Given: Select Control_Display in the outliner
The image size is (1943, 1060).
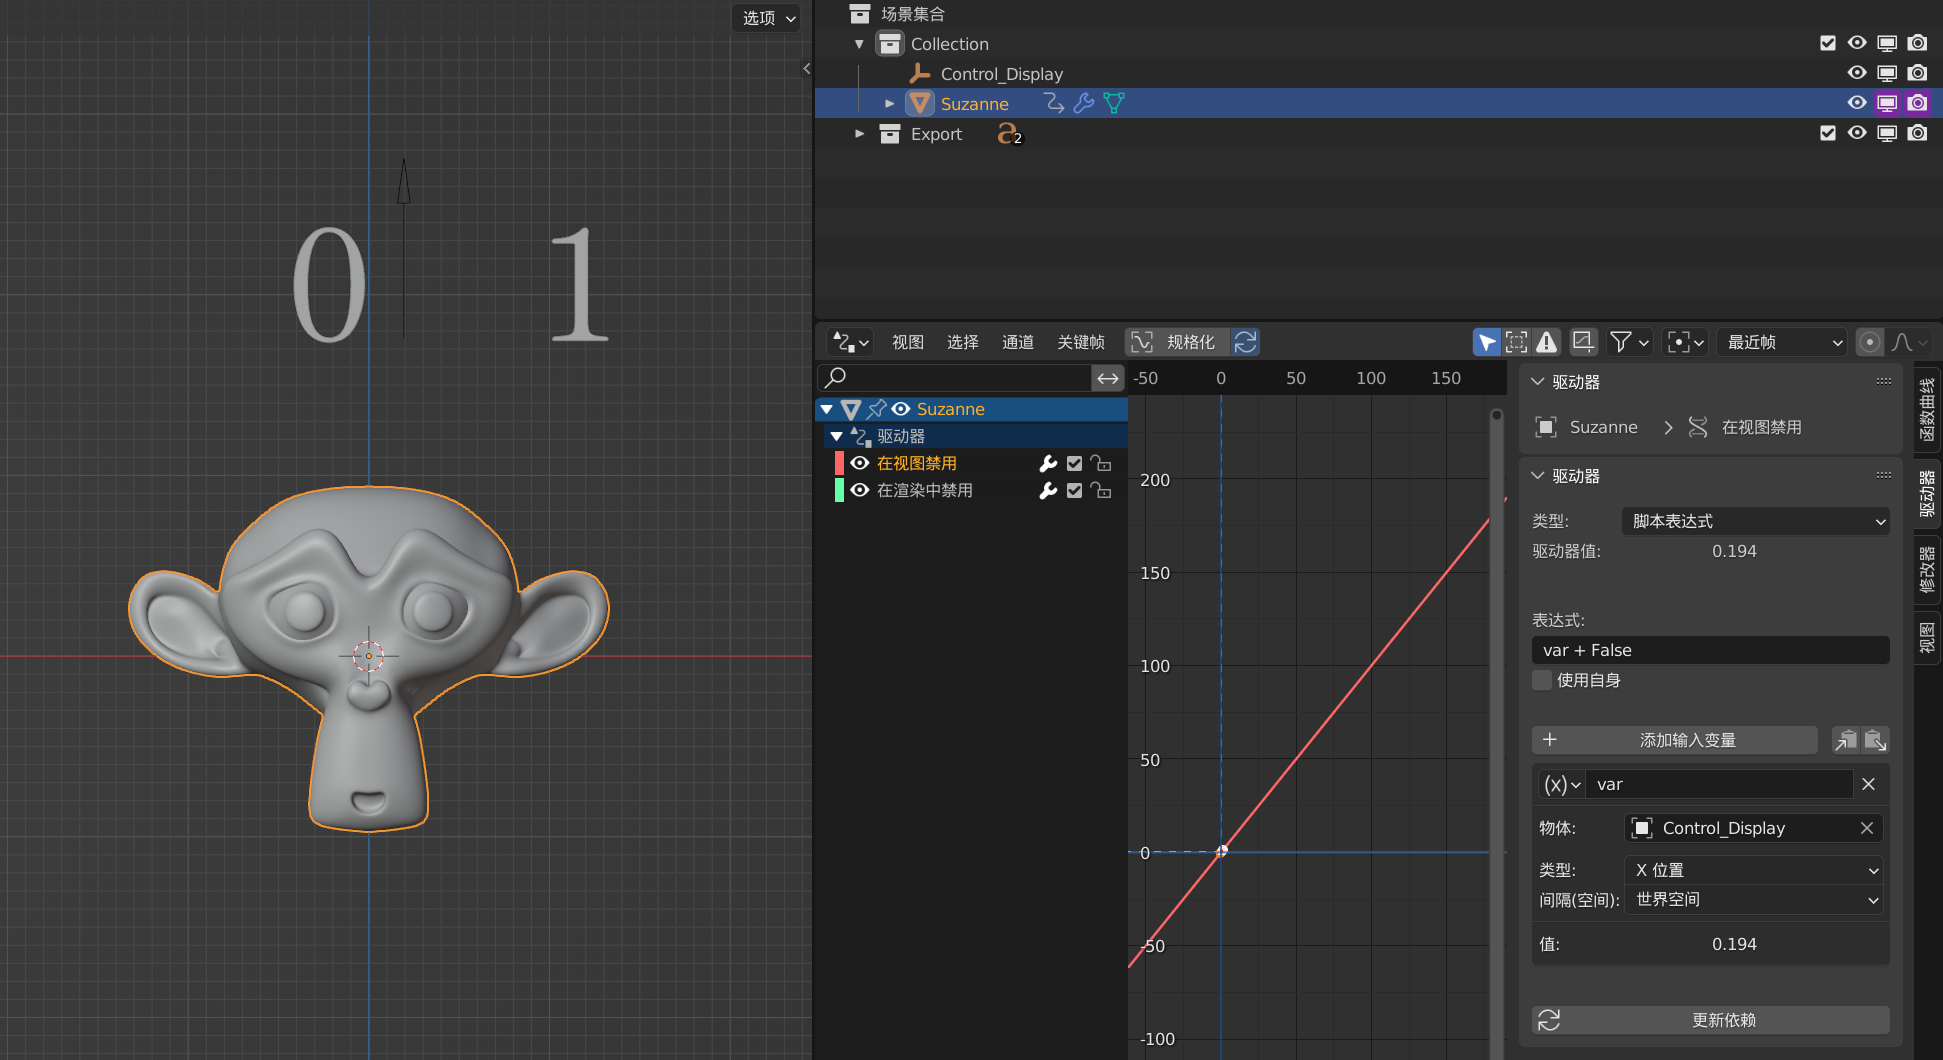Looking at the screenshot, I should (1001, 74).
